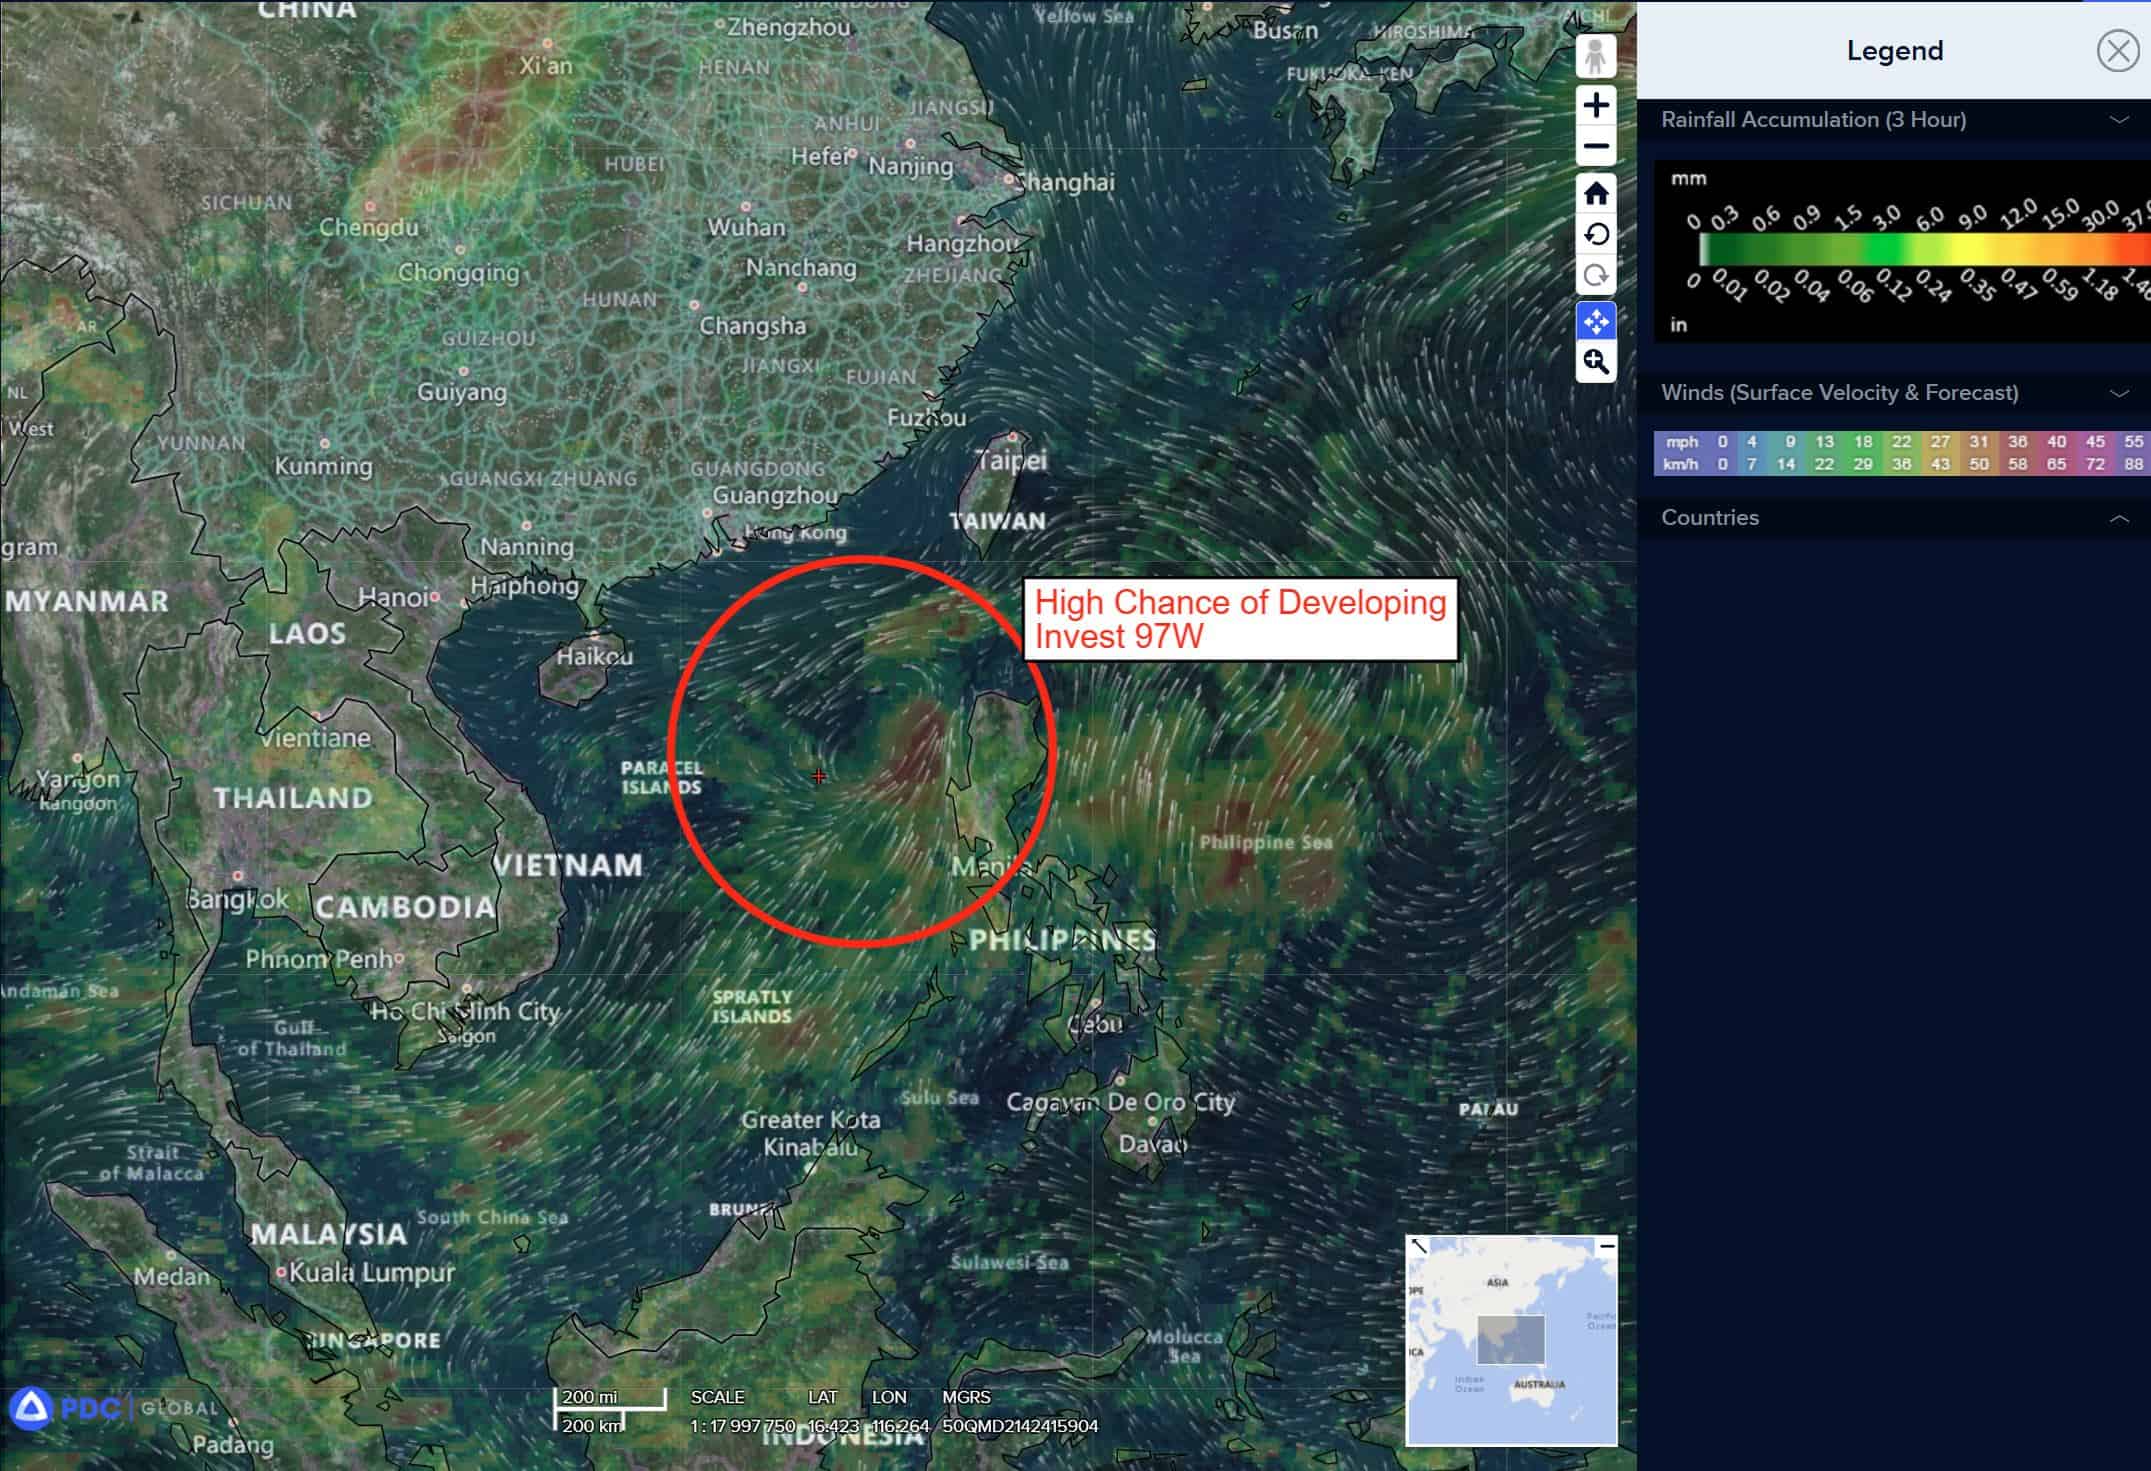This screenshot has width=2151, height=1471.
Task: Click the Hanoi city label
Action: [x=392, y=597]
